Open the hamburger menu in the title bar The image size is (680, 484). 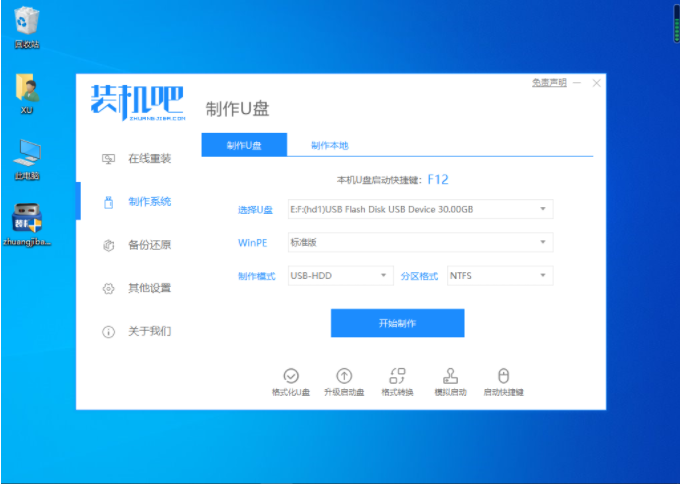point(577,83)
